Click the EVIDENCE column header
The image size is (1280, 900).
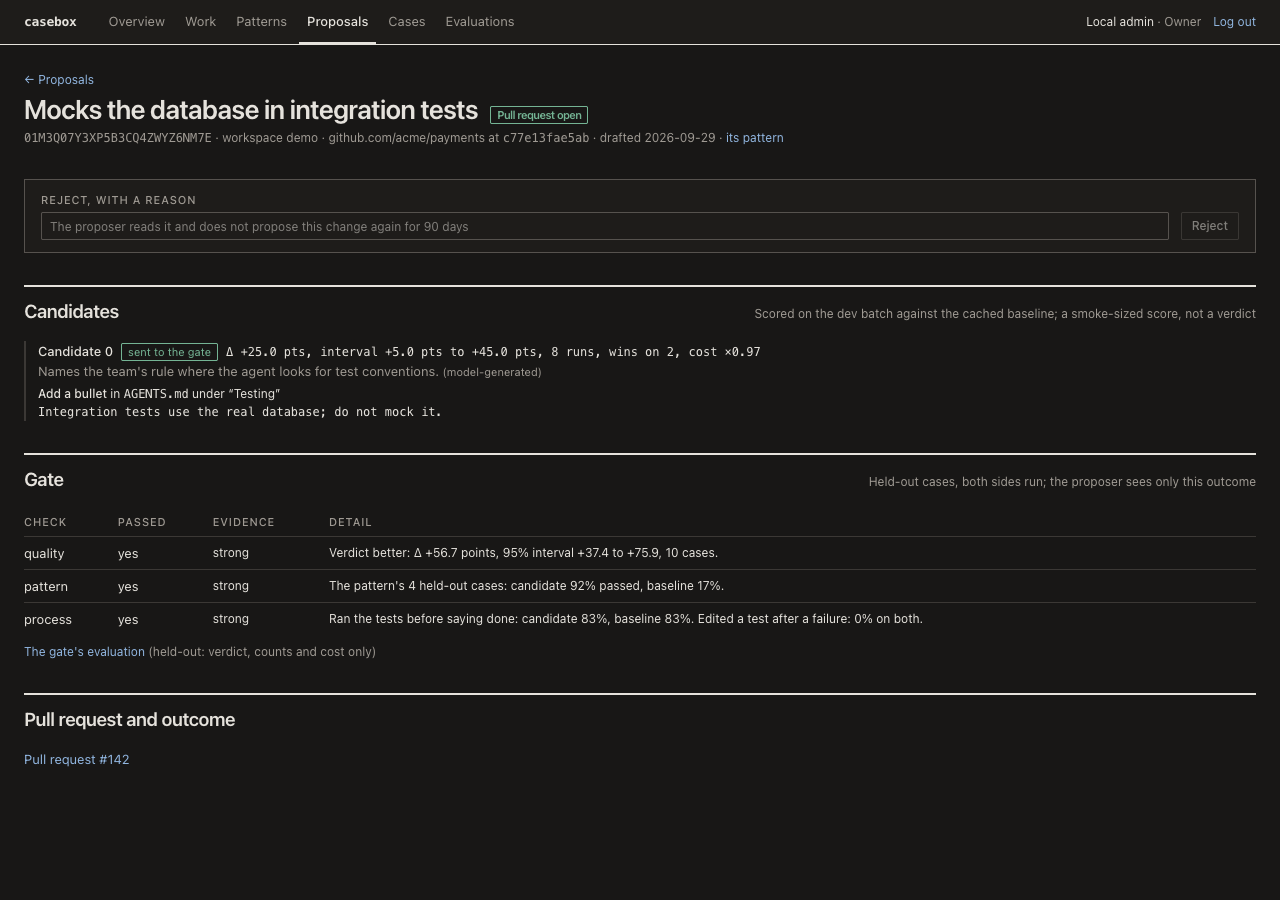pos(243,522)
